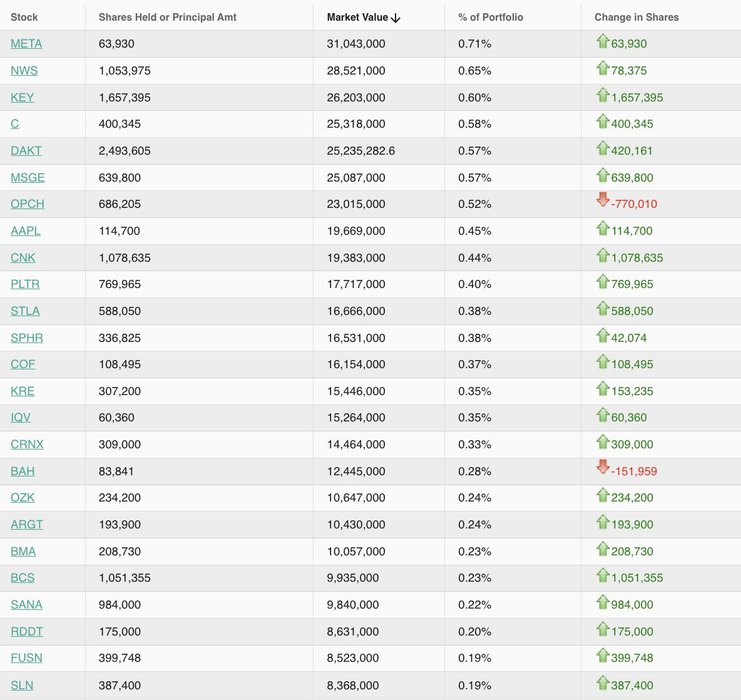Click the green up arrow for RDDT
Viewport: 741px width, 700px height.
[603, 629]
